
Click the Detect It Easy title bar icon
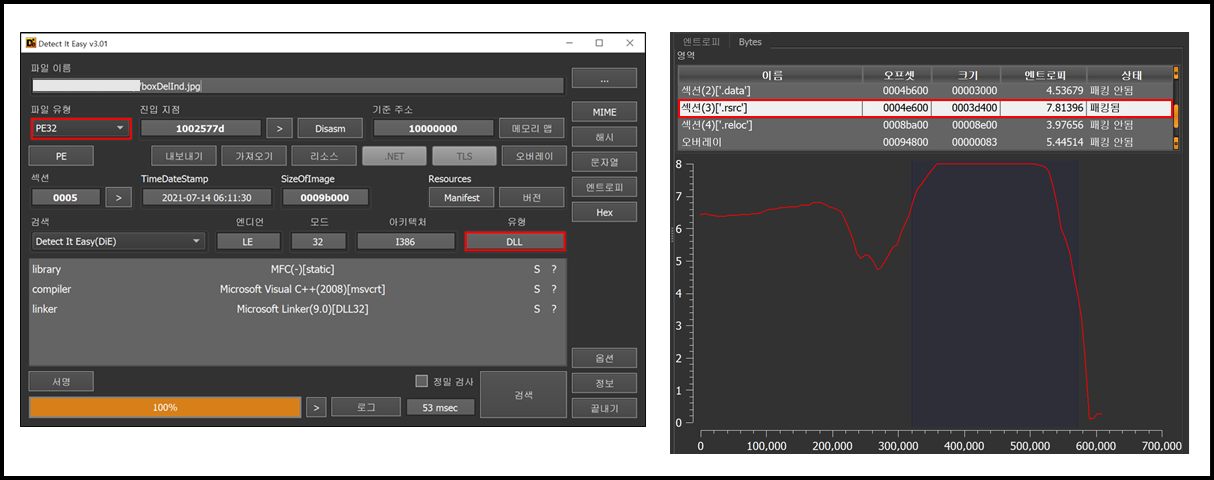coord(31,43)
